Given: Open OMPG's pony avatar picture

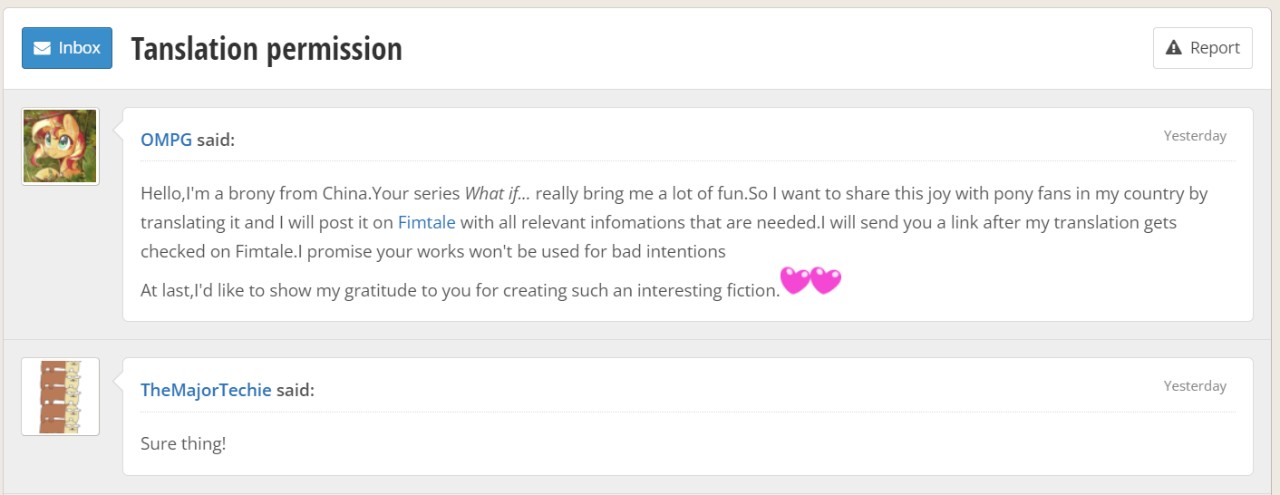Looking at the screenshot, I should pyautogui.click(x=60, y=147).
